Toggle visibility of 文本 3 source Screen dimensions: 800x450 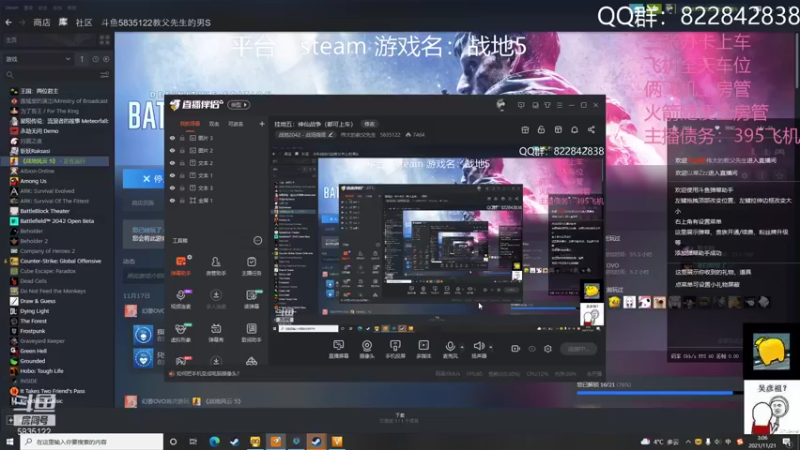tap(172, 188)
